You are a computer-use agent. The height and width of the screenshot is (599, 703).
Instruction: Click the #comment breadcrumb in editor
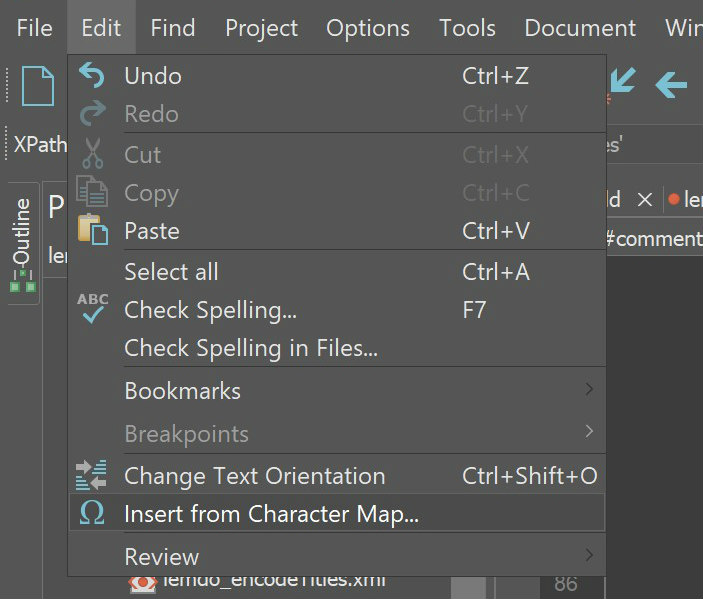(x=655, y=239)
